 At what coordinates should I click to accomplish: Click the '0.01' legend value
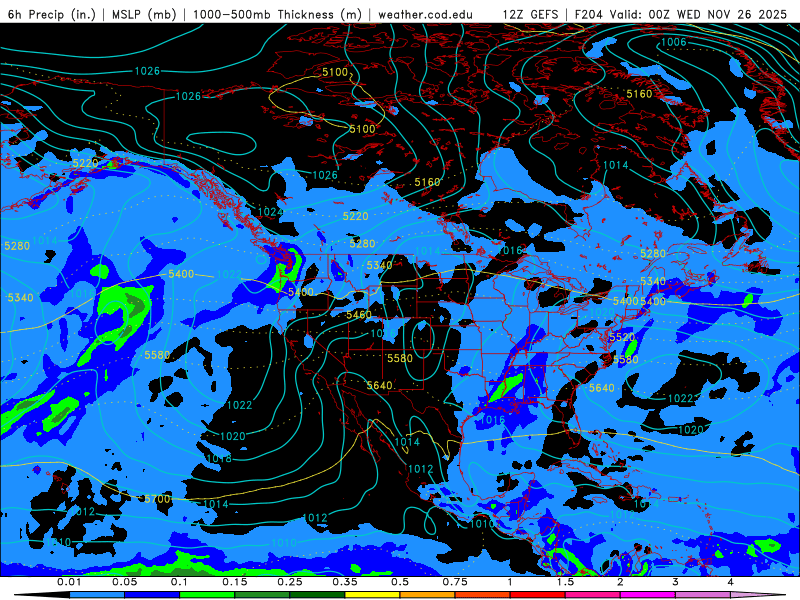(69, 582)
